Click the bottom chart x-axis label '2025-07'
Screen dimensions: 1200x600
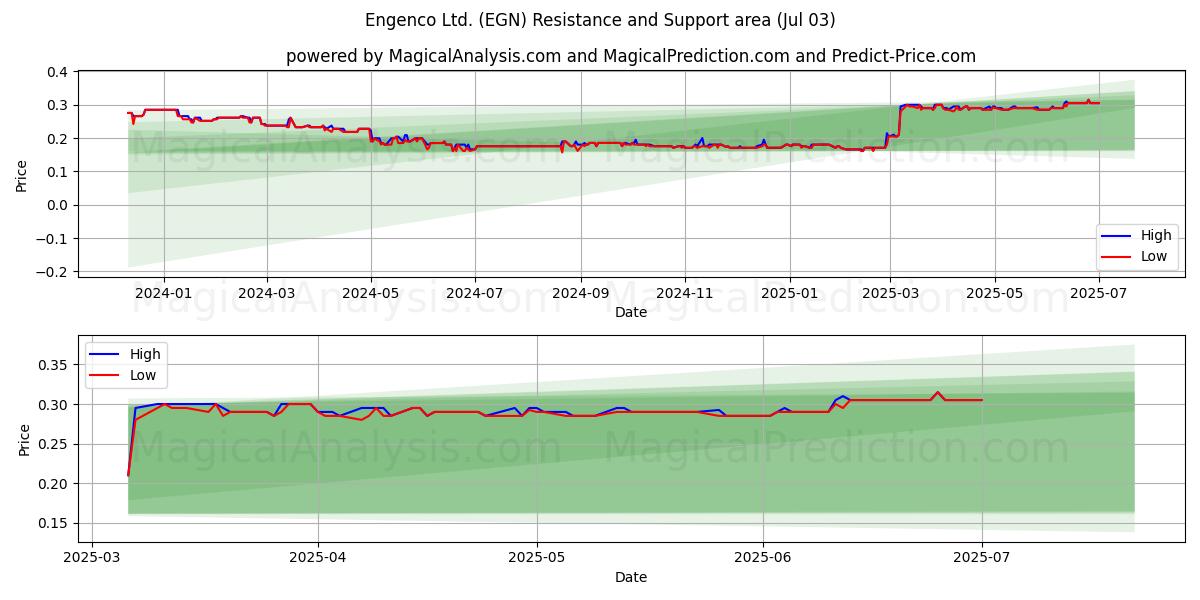click(x=982, y=558)
